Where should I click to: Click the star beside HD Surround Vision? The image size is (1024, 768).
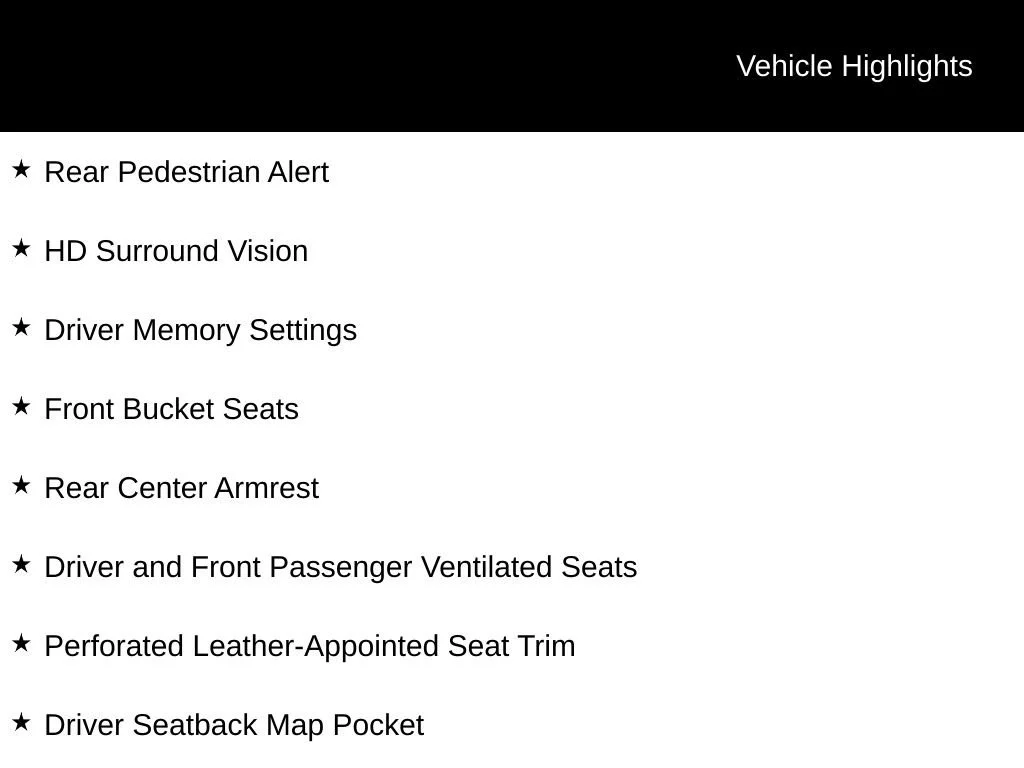pos(21,248)
